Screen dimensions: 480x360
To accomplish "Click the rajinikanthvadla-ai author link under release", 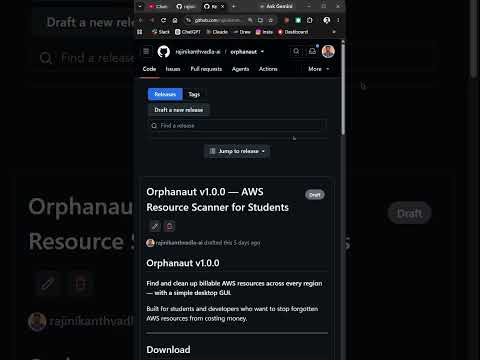I will coord(179,243).
